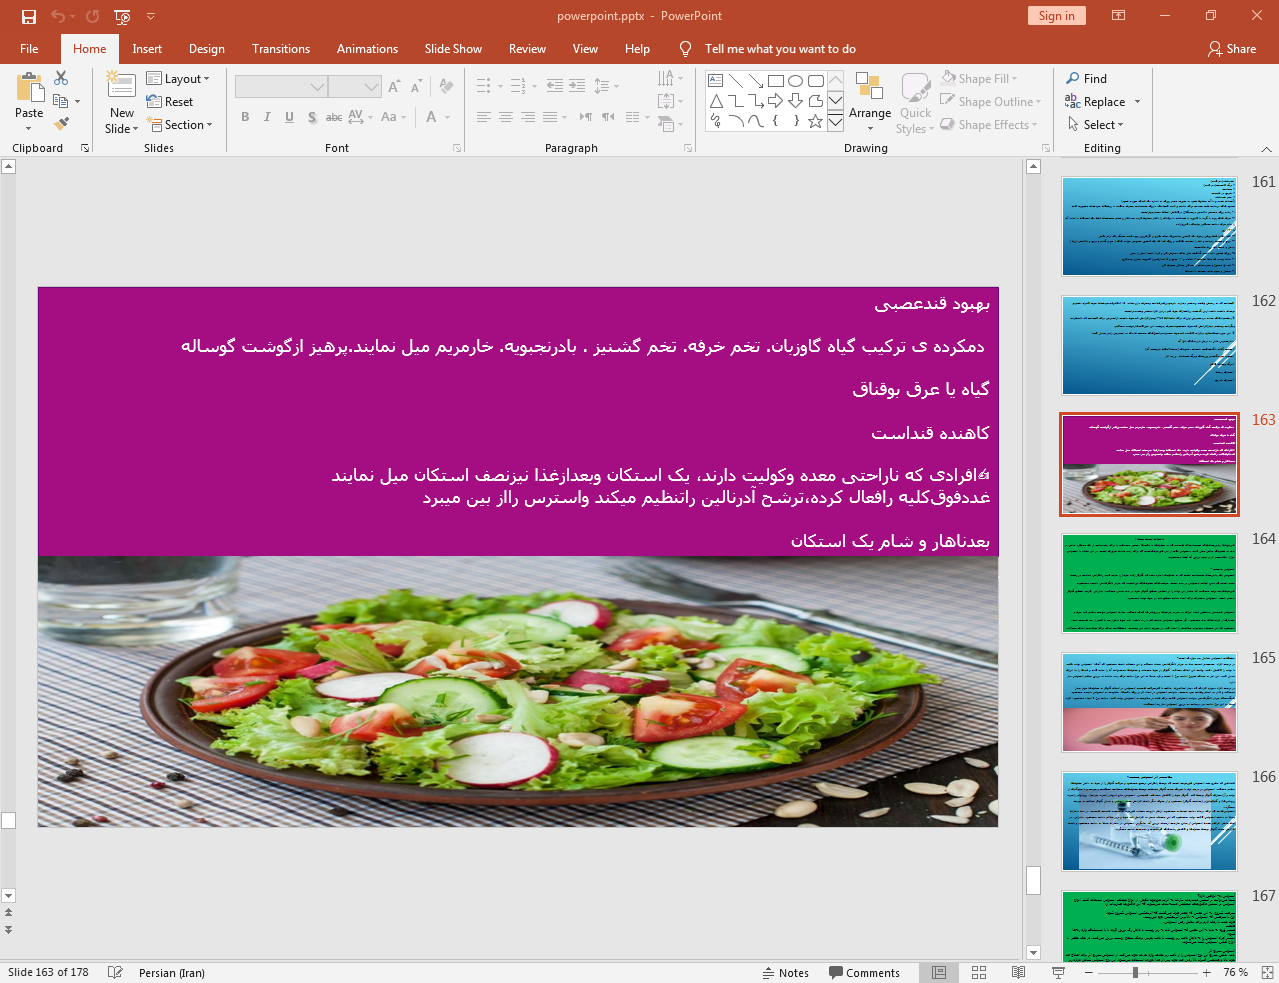
Task: Switch to Slide Sorter view
Action: (x=979, y=972)
